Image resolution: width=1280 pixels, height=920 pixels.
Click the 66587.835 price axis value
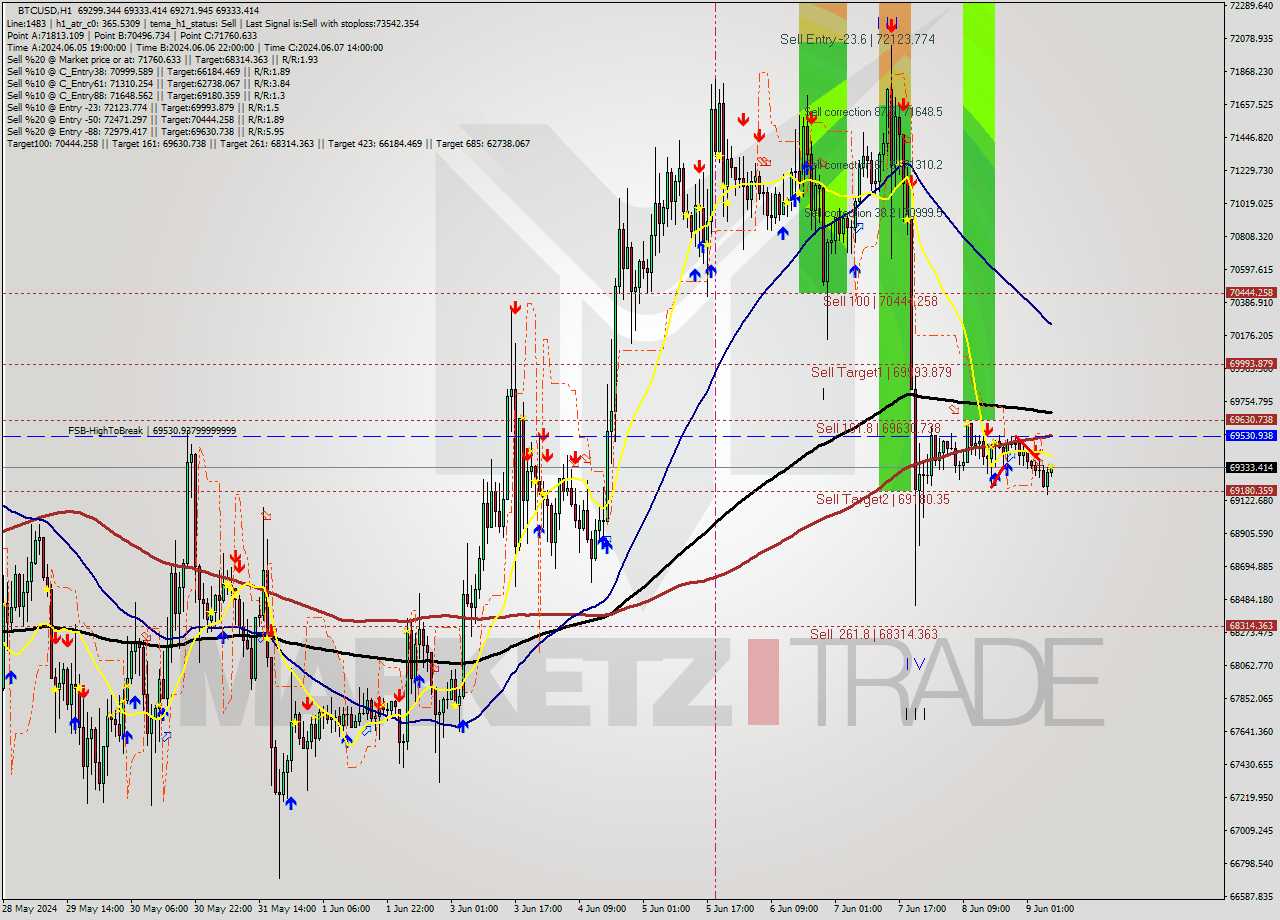point(1251,896)
